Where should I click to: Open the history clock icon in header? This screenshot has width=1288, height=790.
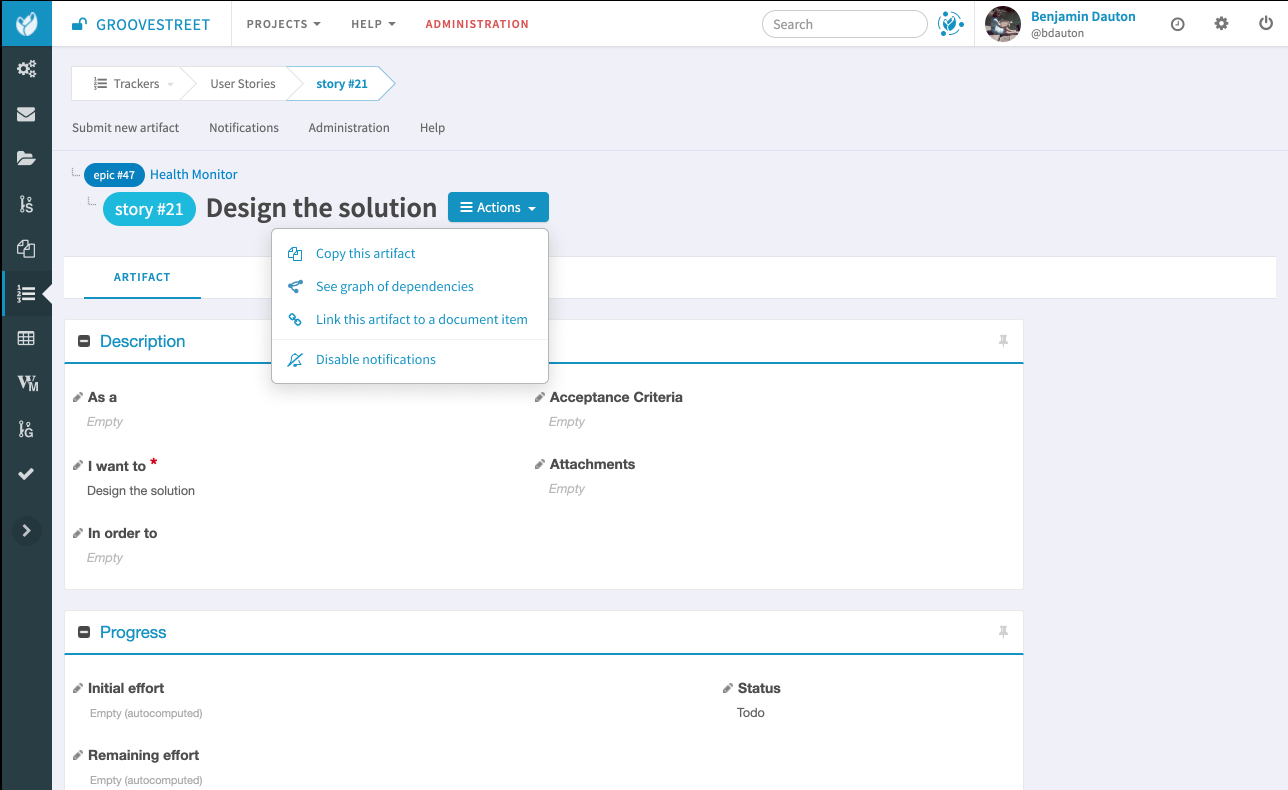point(1177,24)
